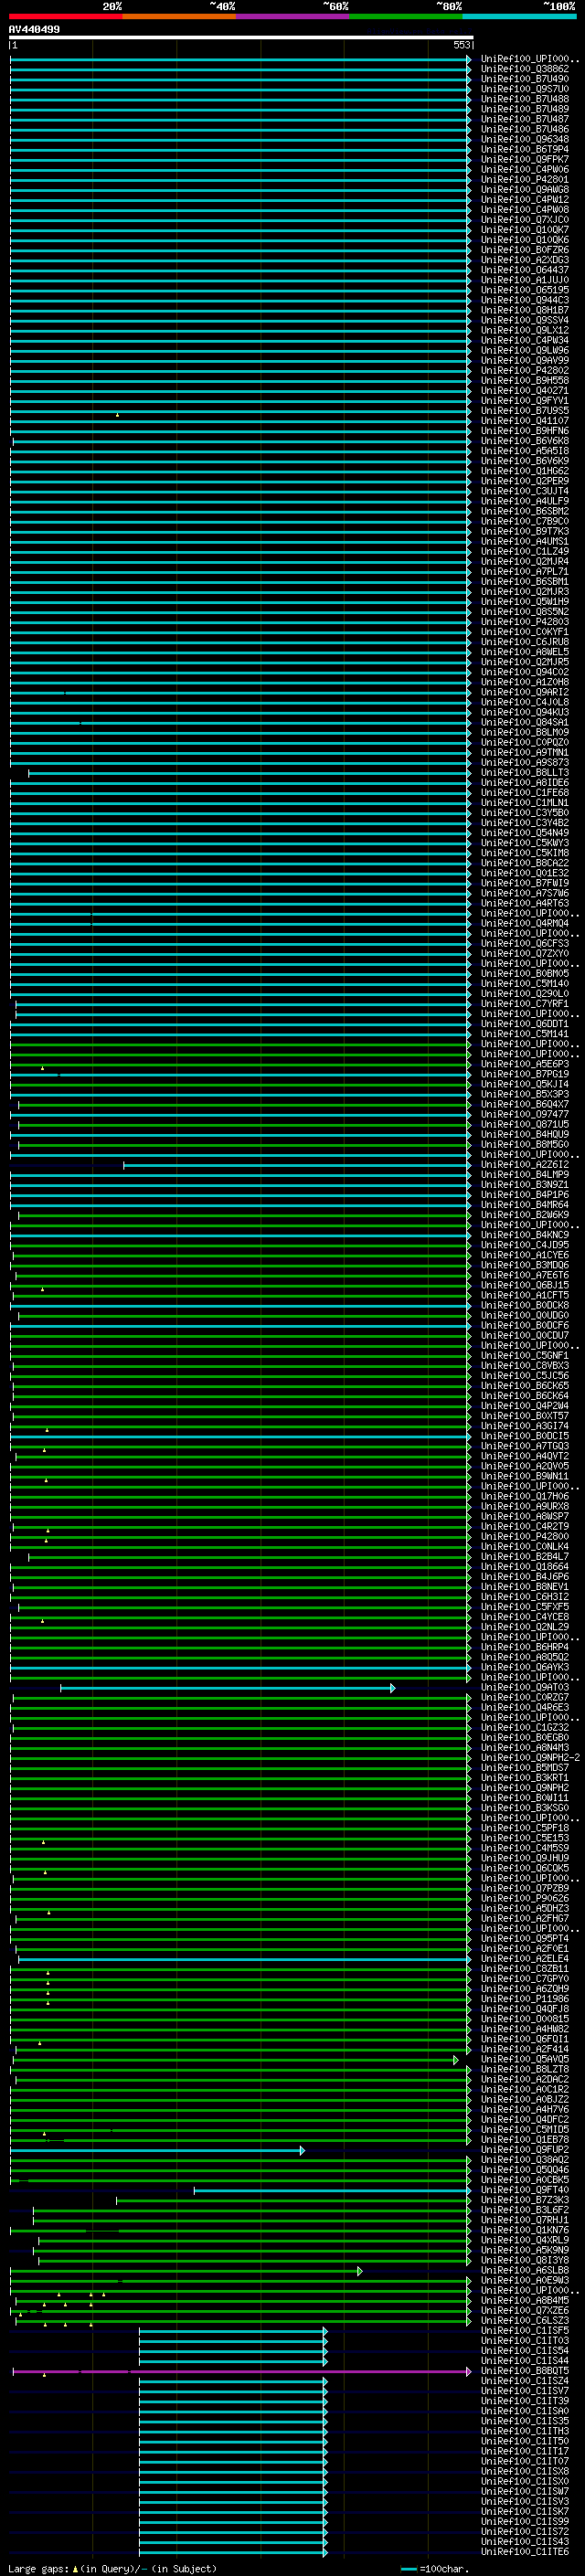Open hit UniRef100_Q9S7U0
The height and width of the screenshot is (2576, 585).
pos(524,89)
